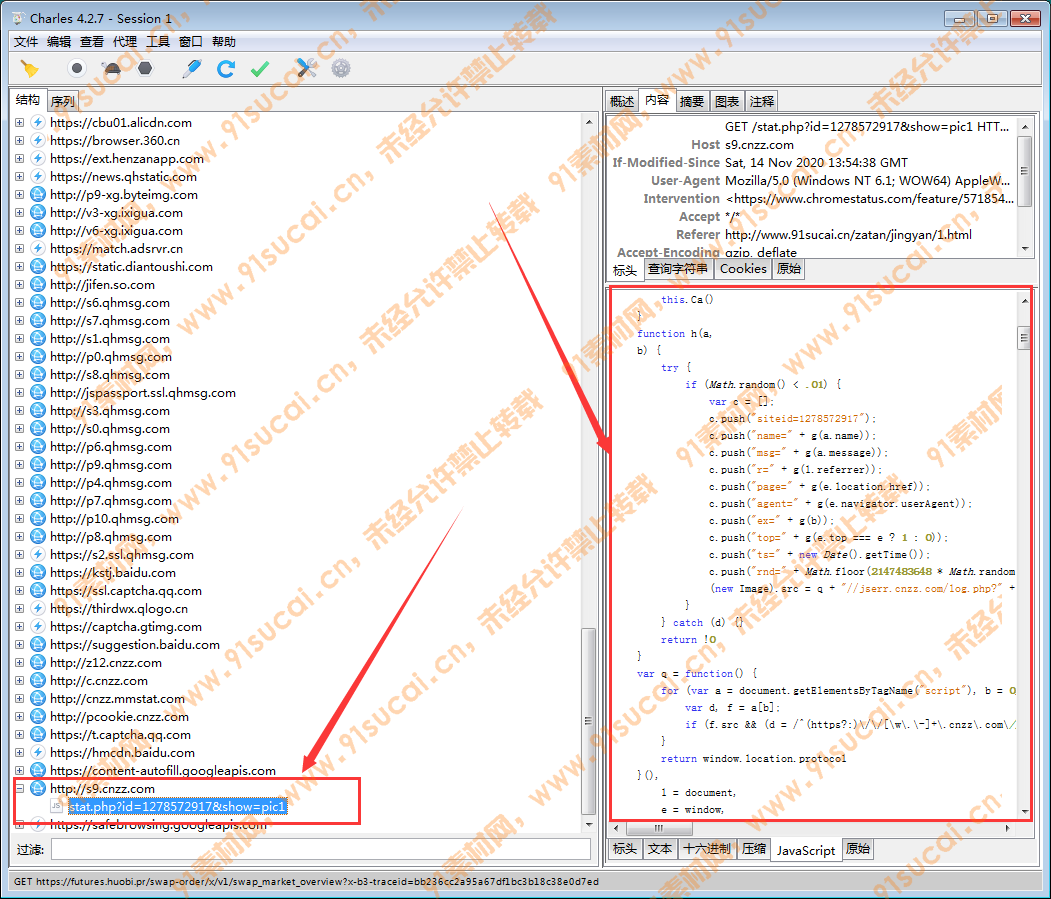Expand the http://v3-xg.ixigua.com node
This screenshot has width=1051, height=899.
coord(19,213)
